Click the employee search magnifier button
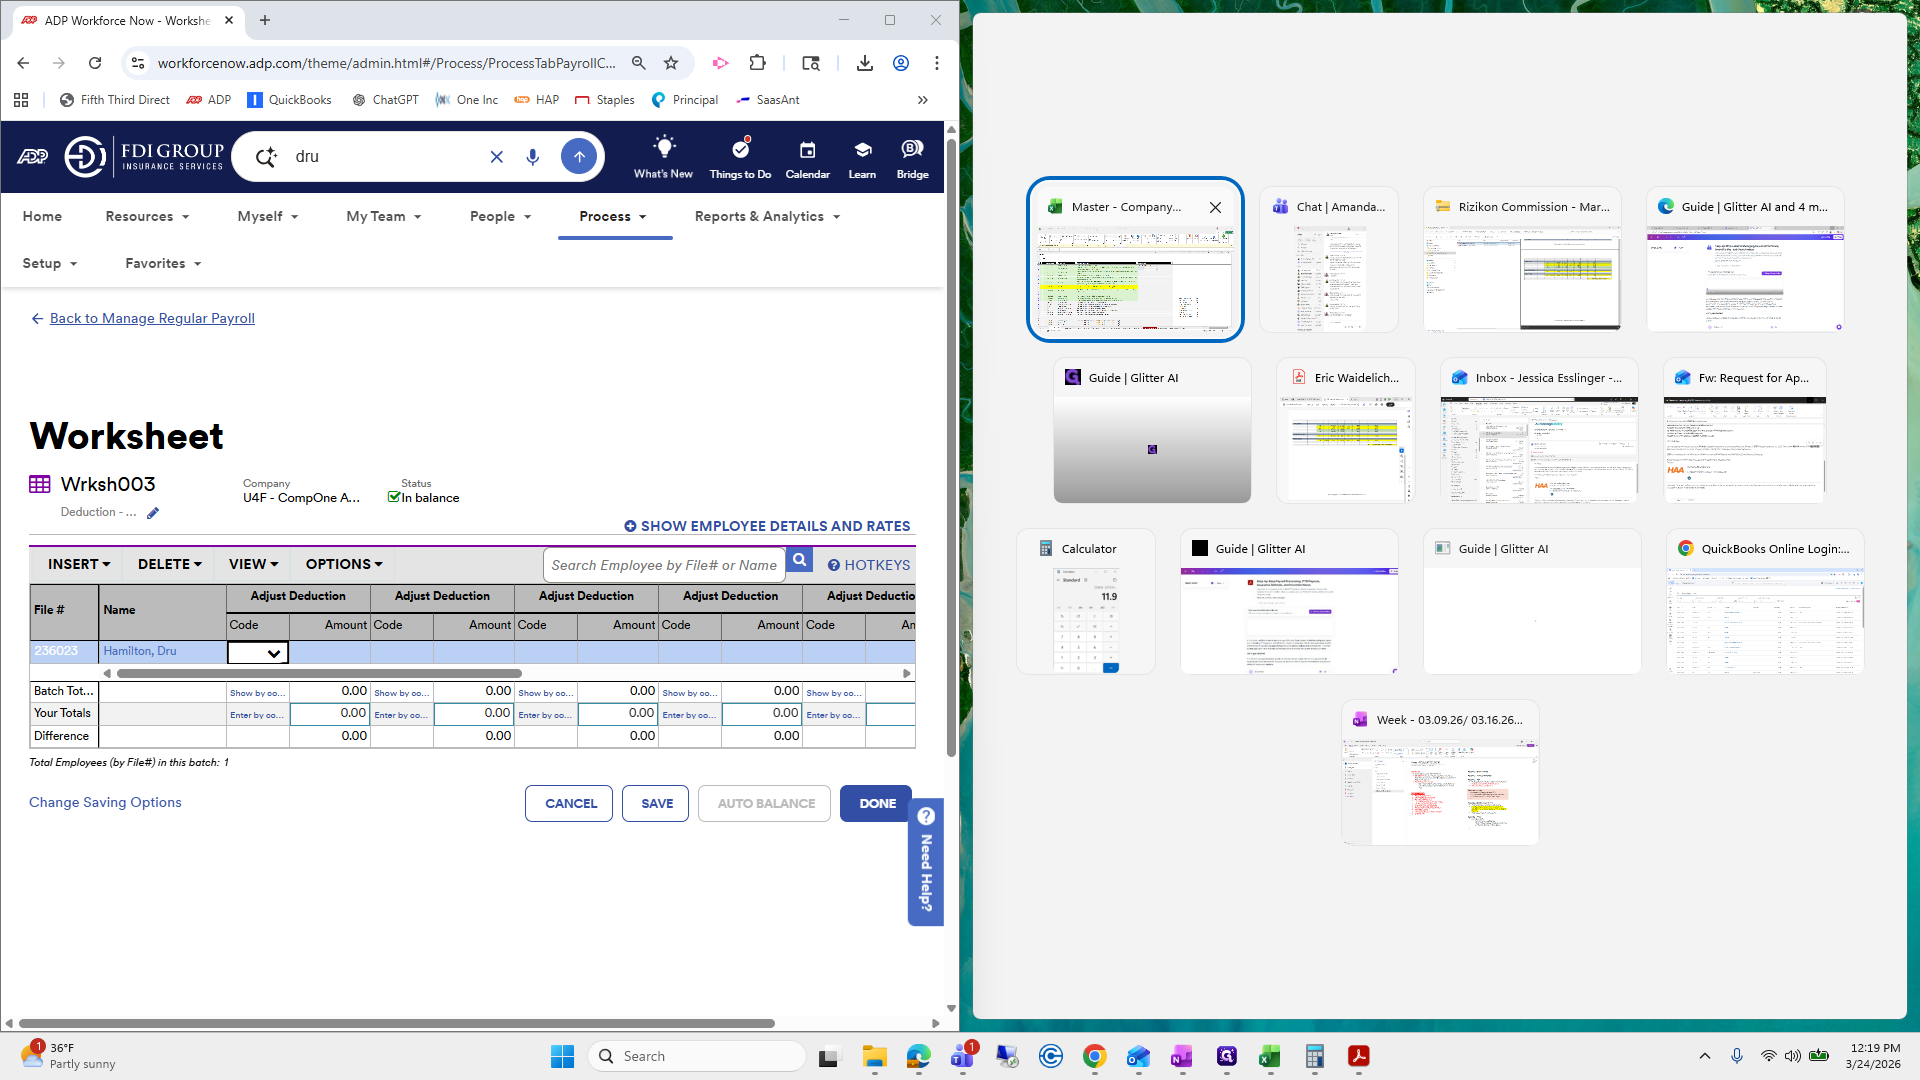This screenshot has height=1080, width=1920. click(799, 561)
